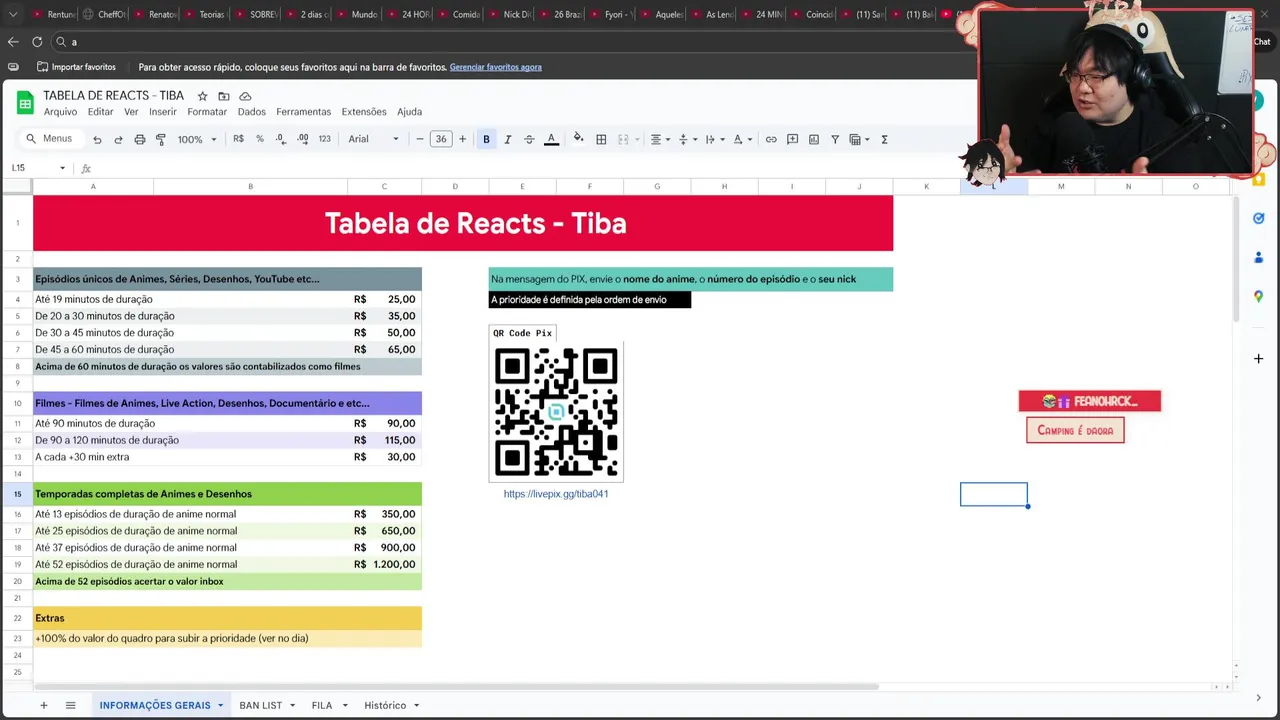
Task: Click the print icon
Action: 140,139
